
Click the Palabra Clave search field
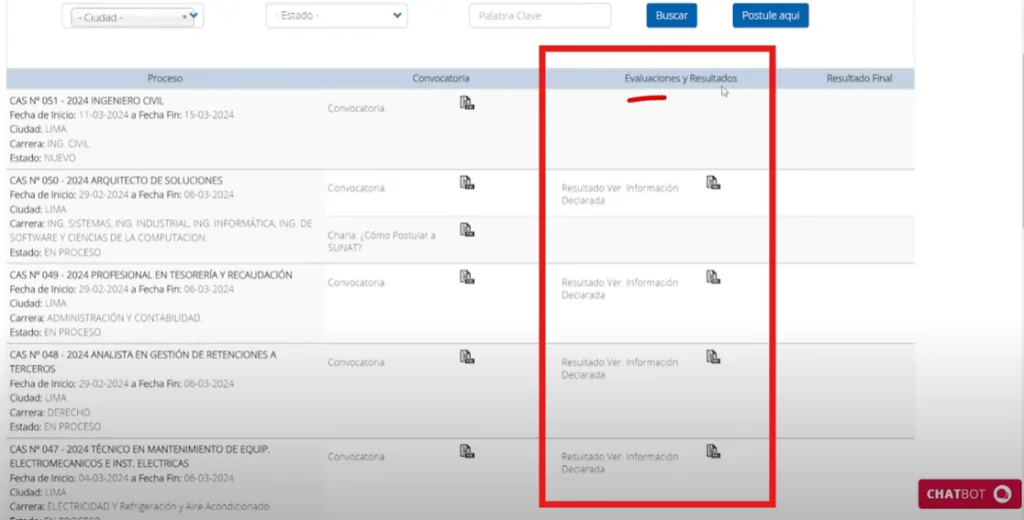[539, 16]
